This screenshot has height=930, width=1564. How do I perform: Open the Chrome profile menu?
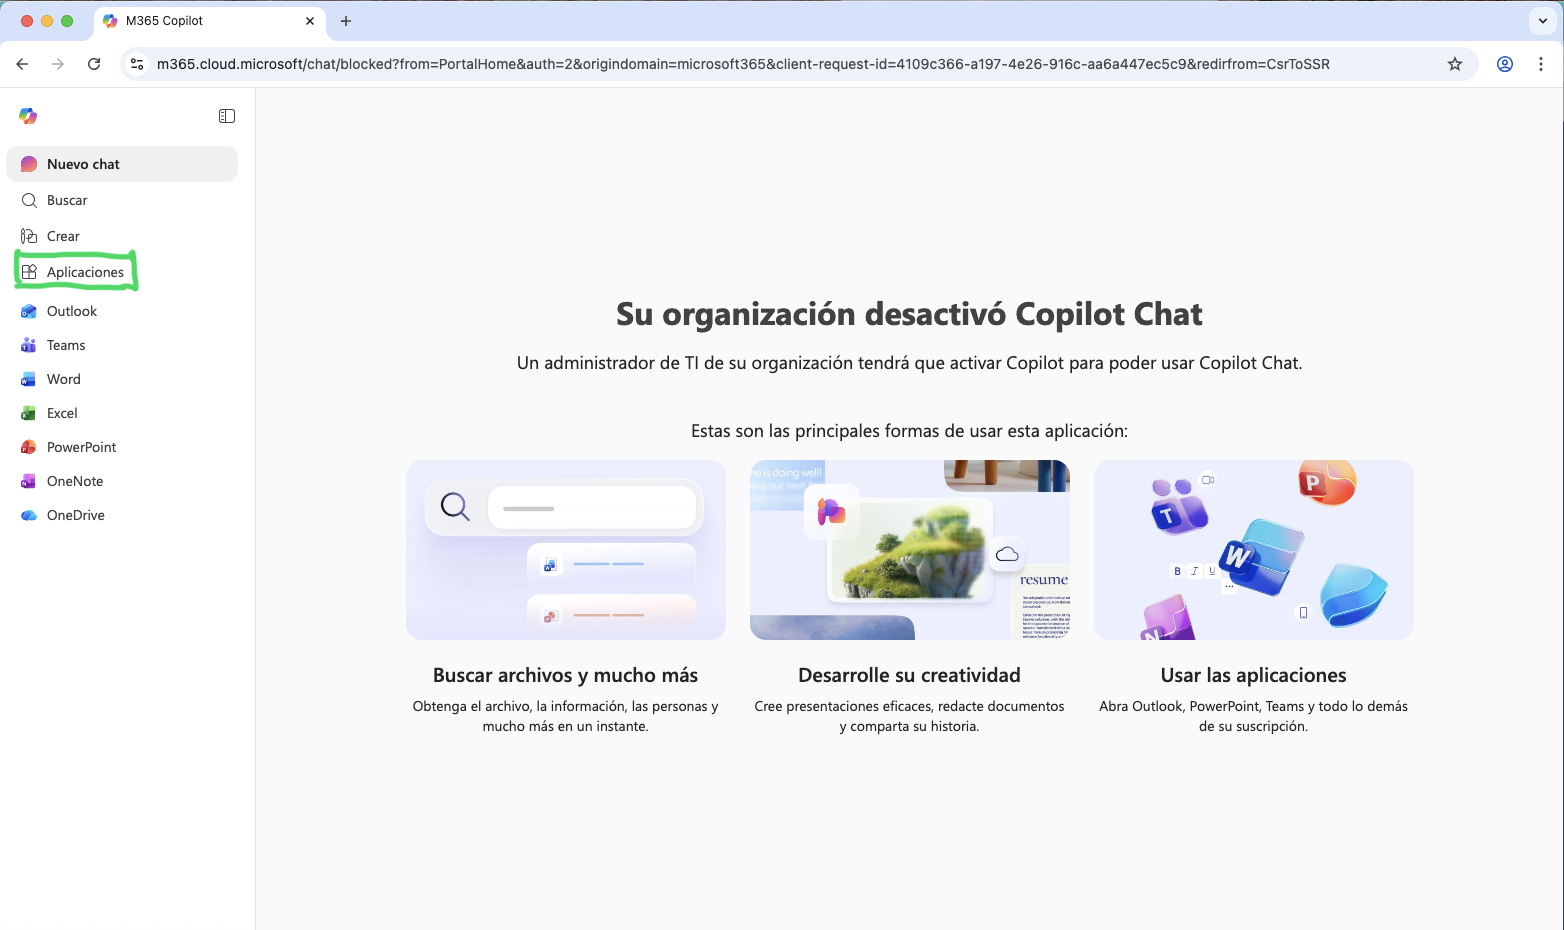click(x=1505, y=64)
